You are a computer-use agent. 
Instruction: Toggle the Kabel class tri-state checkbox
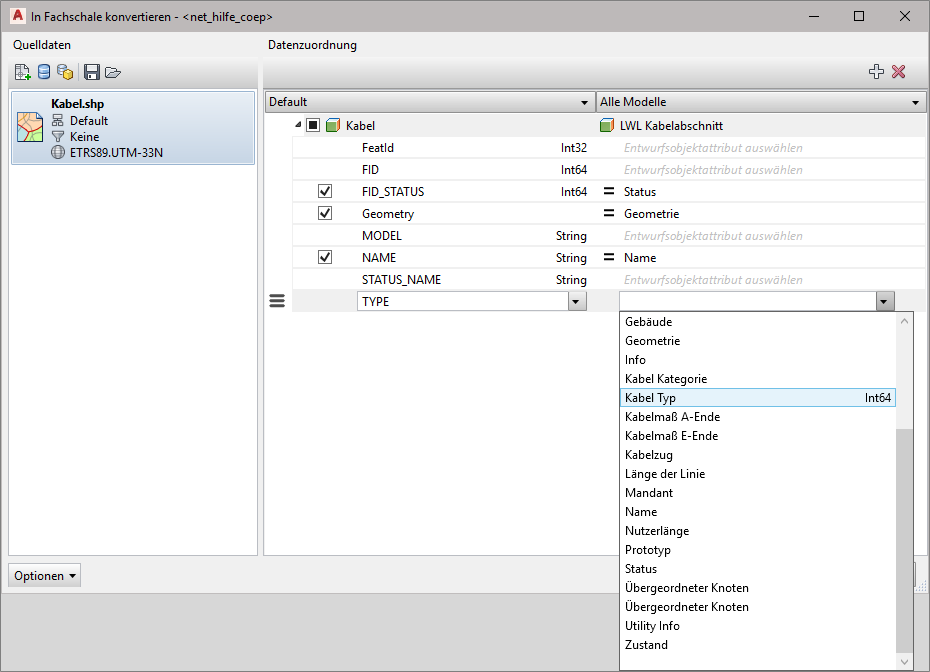(x=313, y=125)
